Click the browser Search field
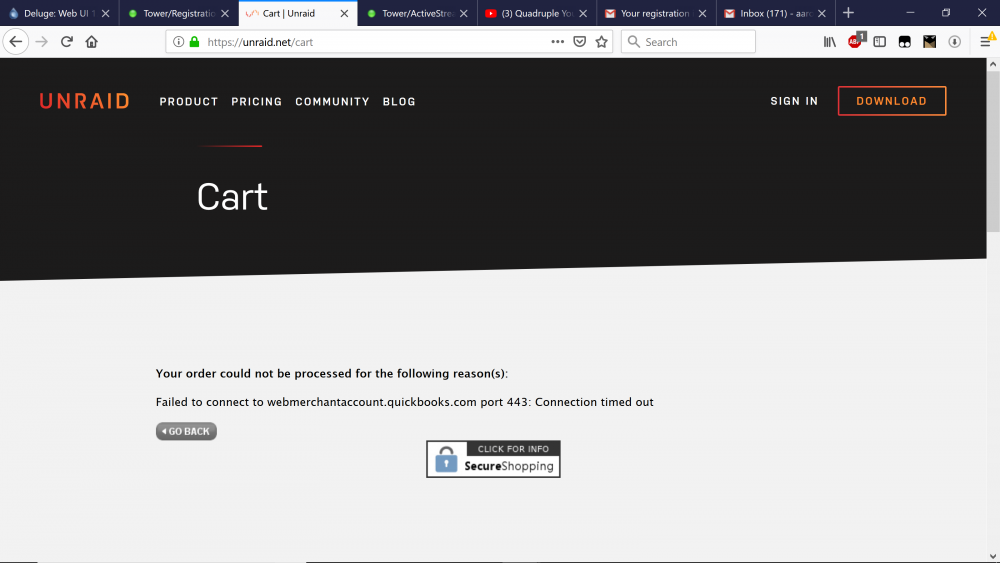The image size is (1000, 563). pyautogui.click(x=689, y=42)
